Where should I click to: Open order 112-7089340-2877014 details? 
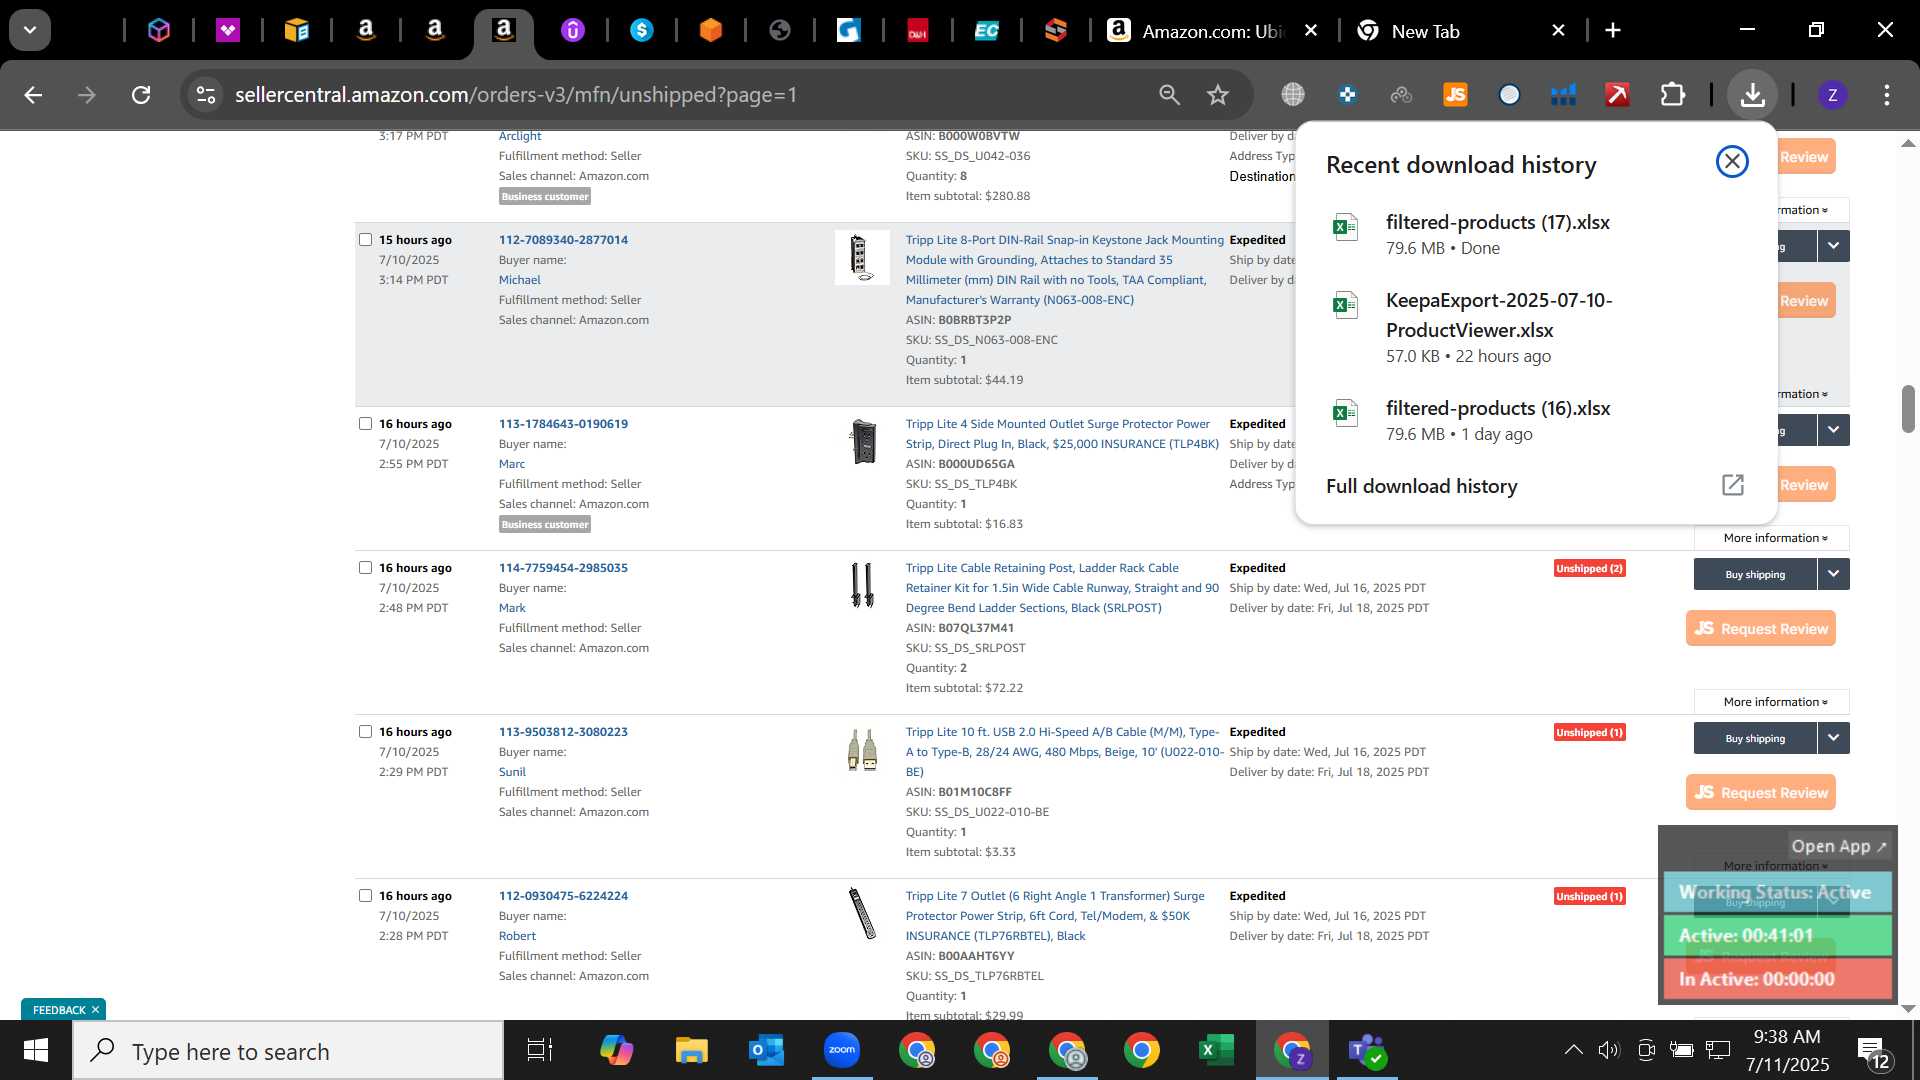coord(563,240)
